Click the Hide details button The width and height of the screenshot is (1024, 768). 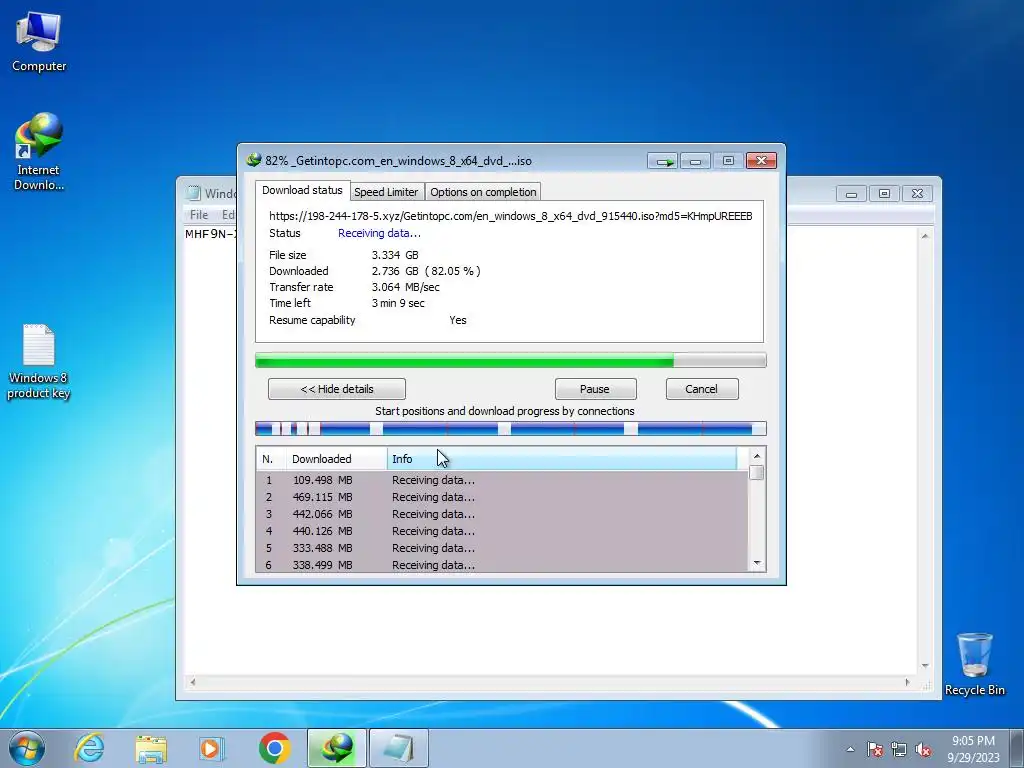click(x=337, y=389)
